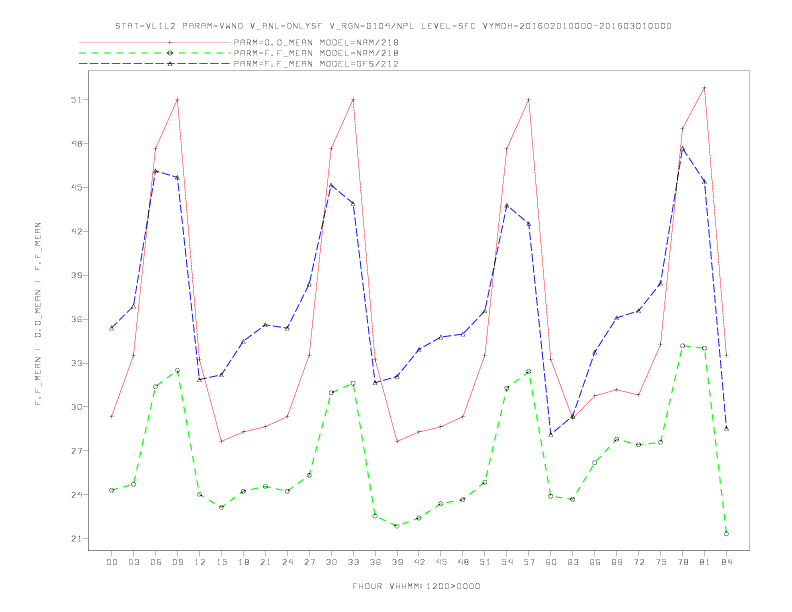The width and height of the screenshot is (792, 612).
Task: Click x-axis tick label 39
Action: point(397,562)
